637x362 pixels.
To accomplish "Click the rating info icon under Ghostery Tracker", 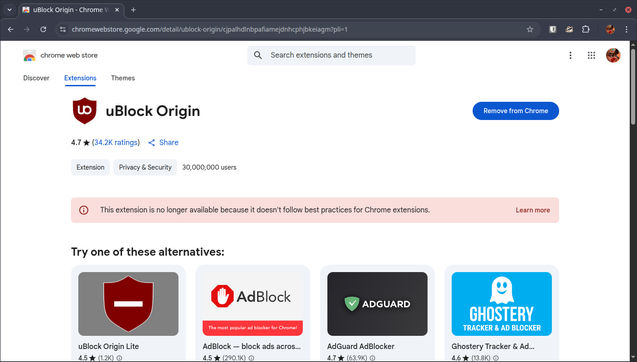I will tap(496, 358).
